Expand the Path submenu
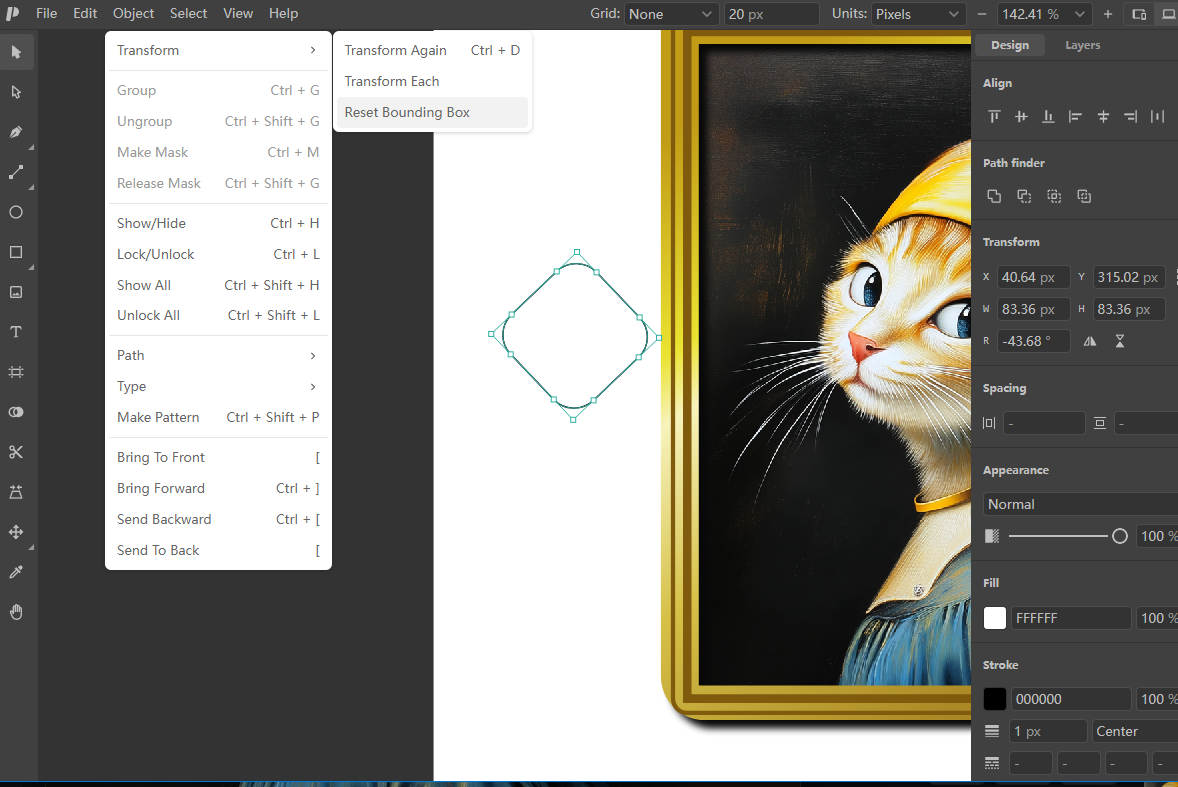 [x=218, y=355]
